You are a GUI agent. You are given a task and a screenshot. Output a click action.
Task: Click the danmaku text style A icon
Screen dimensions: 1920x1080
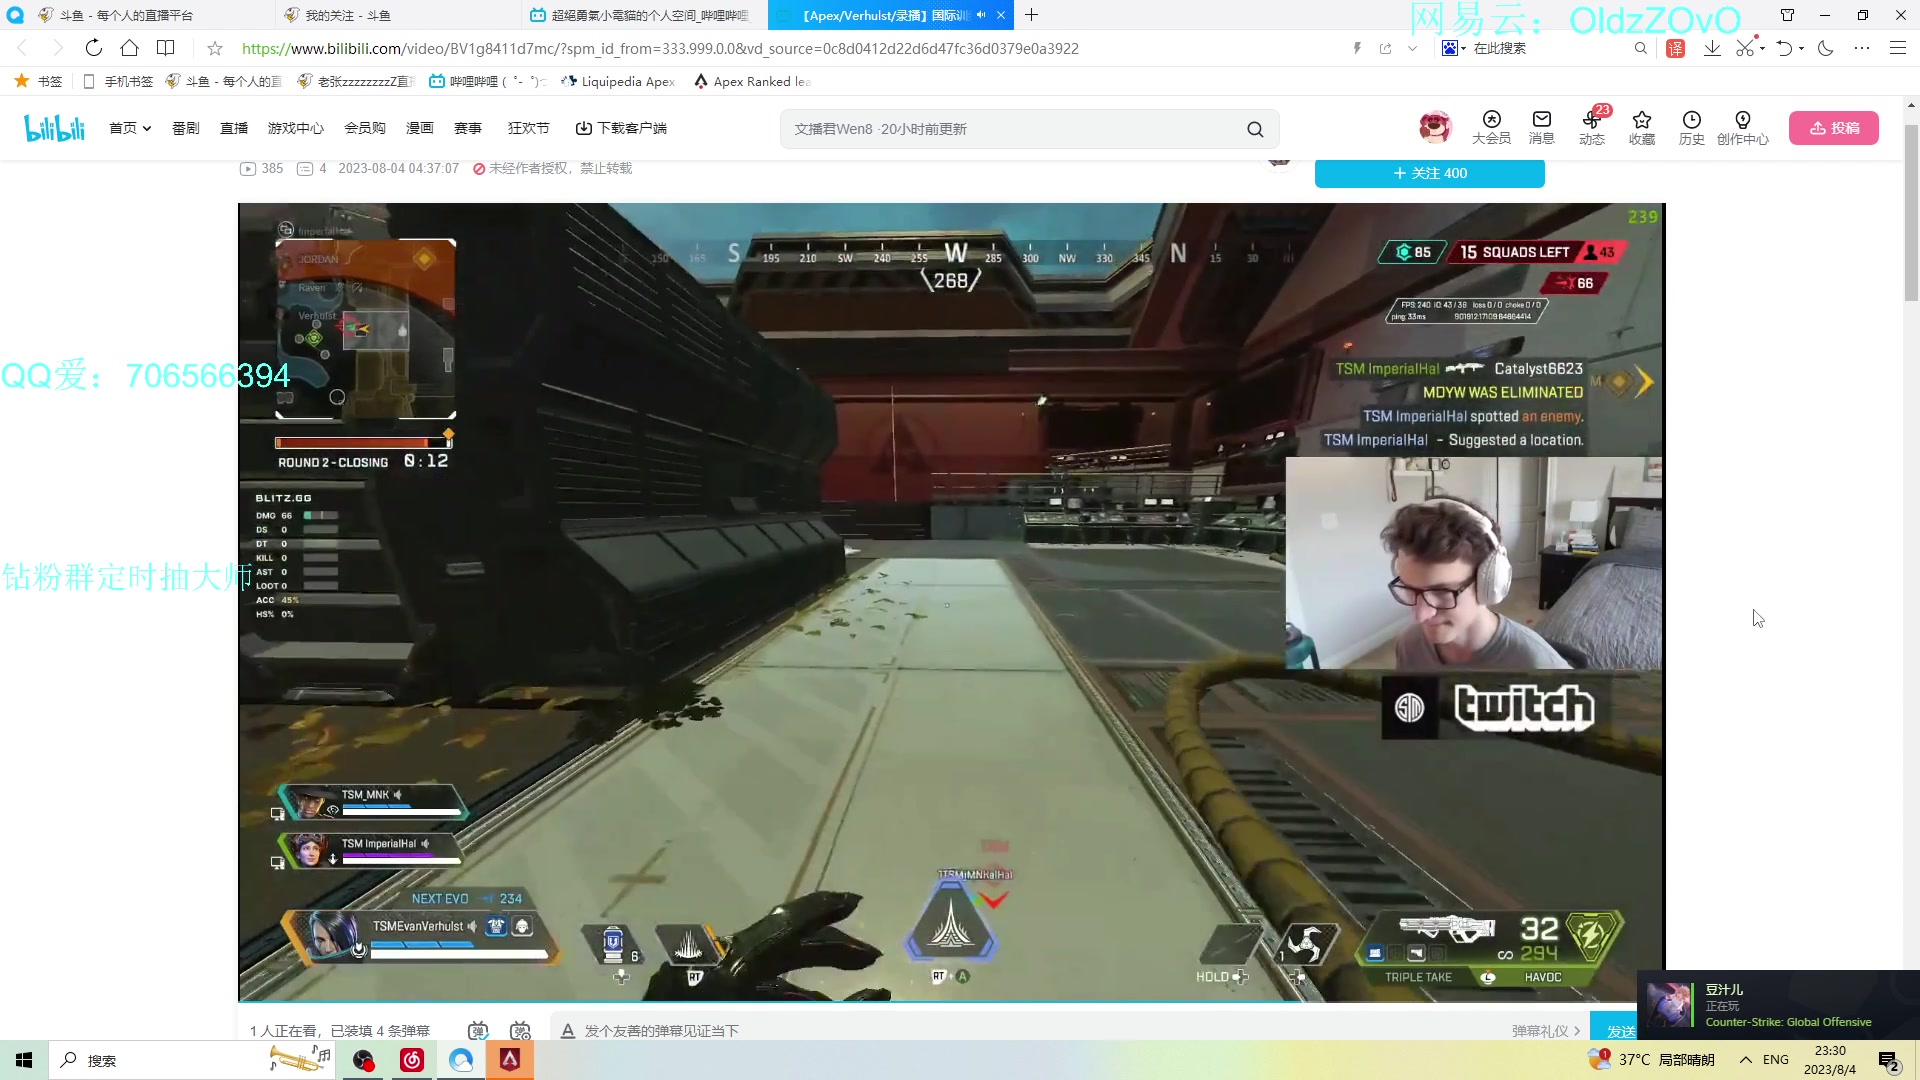[567, 1030]
